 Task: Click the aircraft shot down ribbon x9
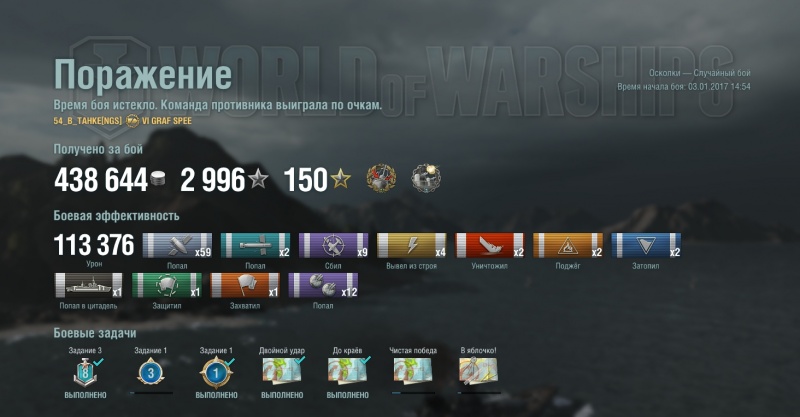tap(333, 246)
